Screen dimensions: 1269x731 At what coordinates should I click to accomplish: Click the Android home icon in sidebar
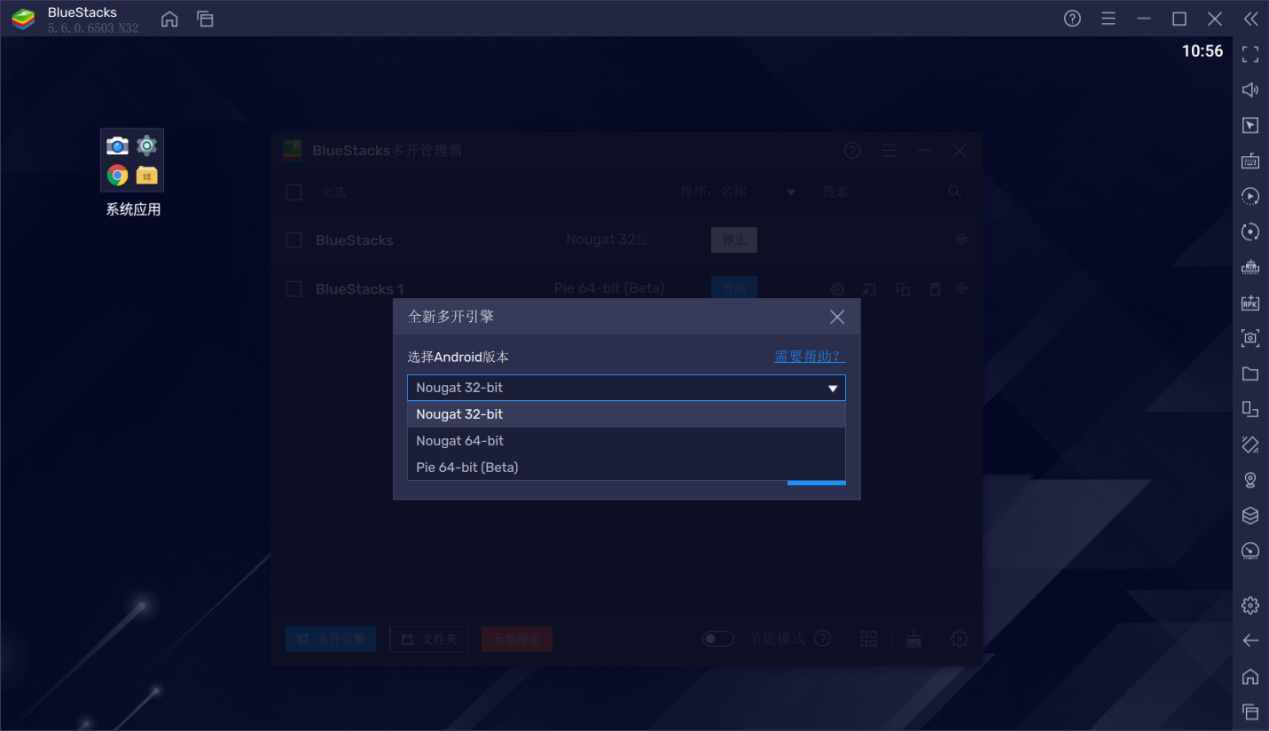[x=1250, y=677]
